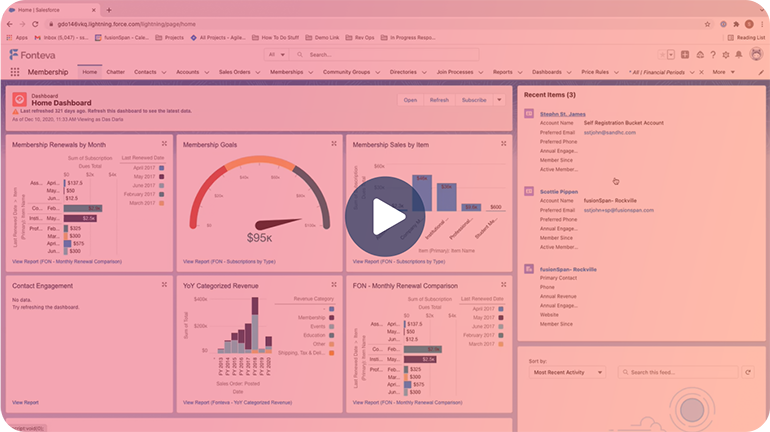
Task: Expand the Membership Sales by Item chart
Action: [503, 144]
